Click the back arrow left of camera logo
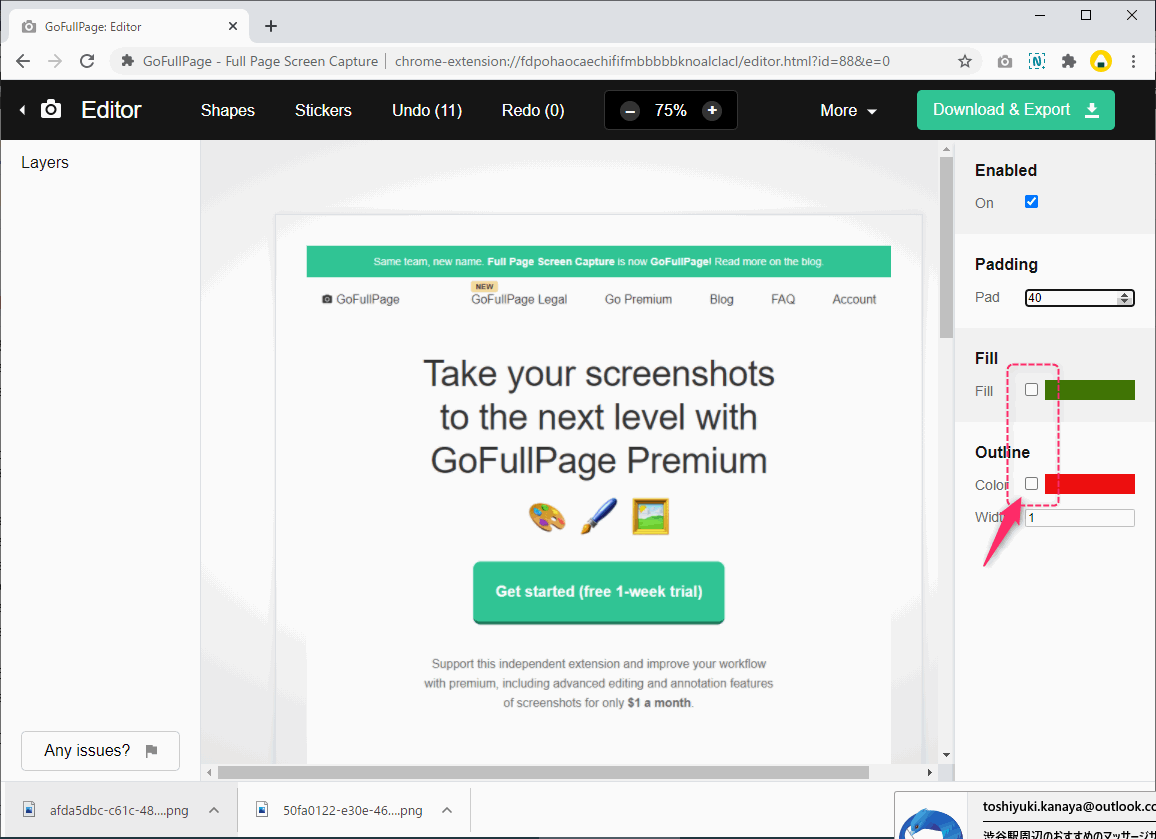 (x=22, y=110)
